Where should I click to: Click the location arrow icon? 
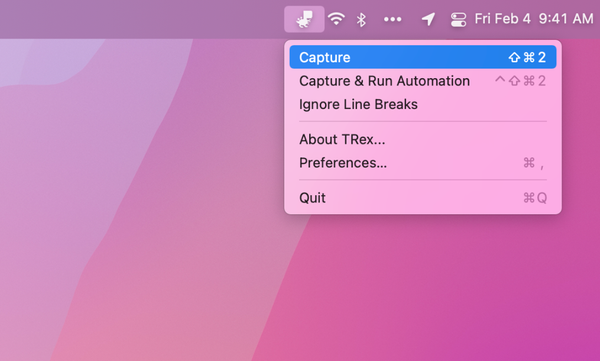pyautogui.click(x=428, y=19)
